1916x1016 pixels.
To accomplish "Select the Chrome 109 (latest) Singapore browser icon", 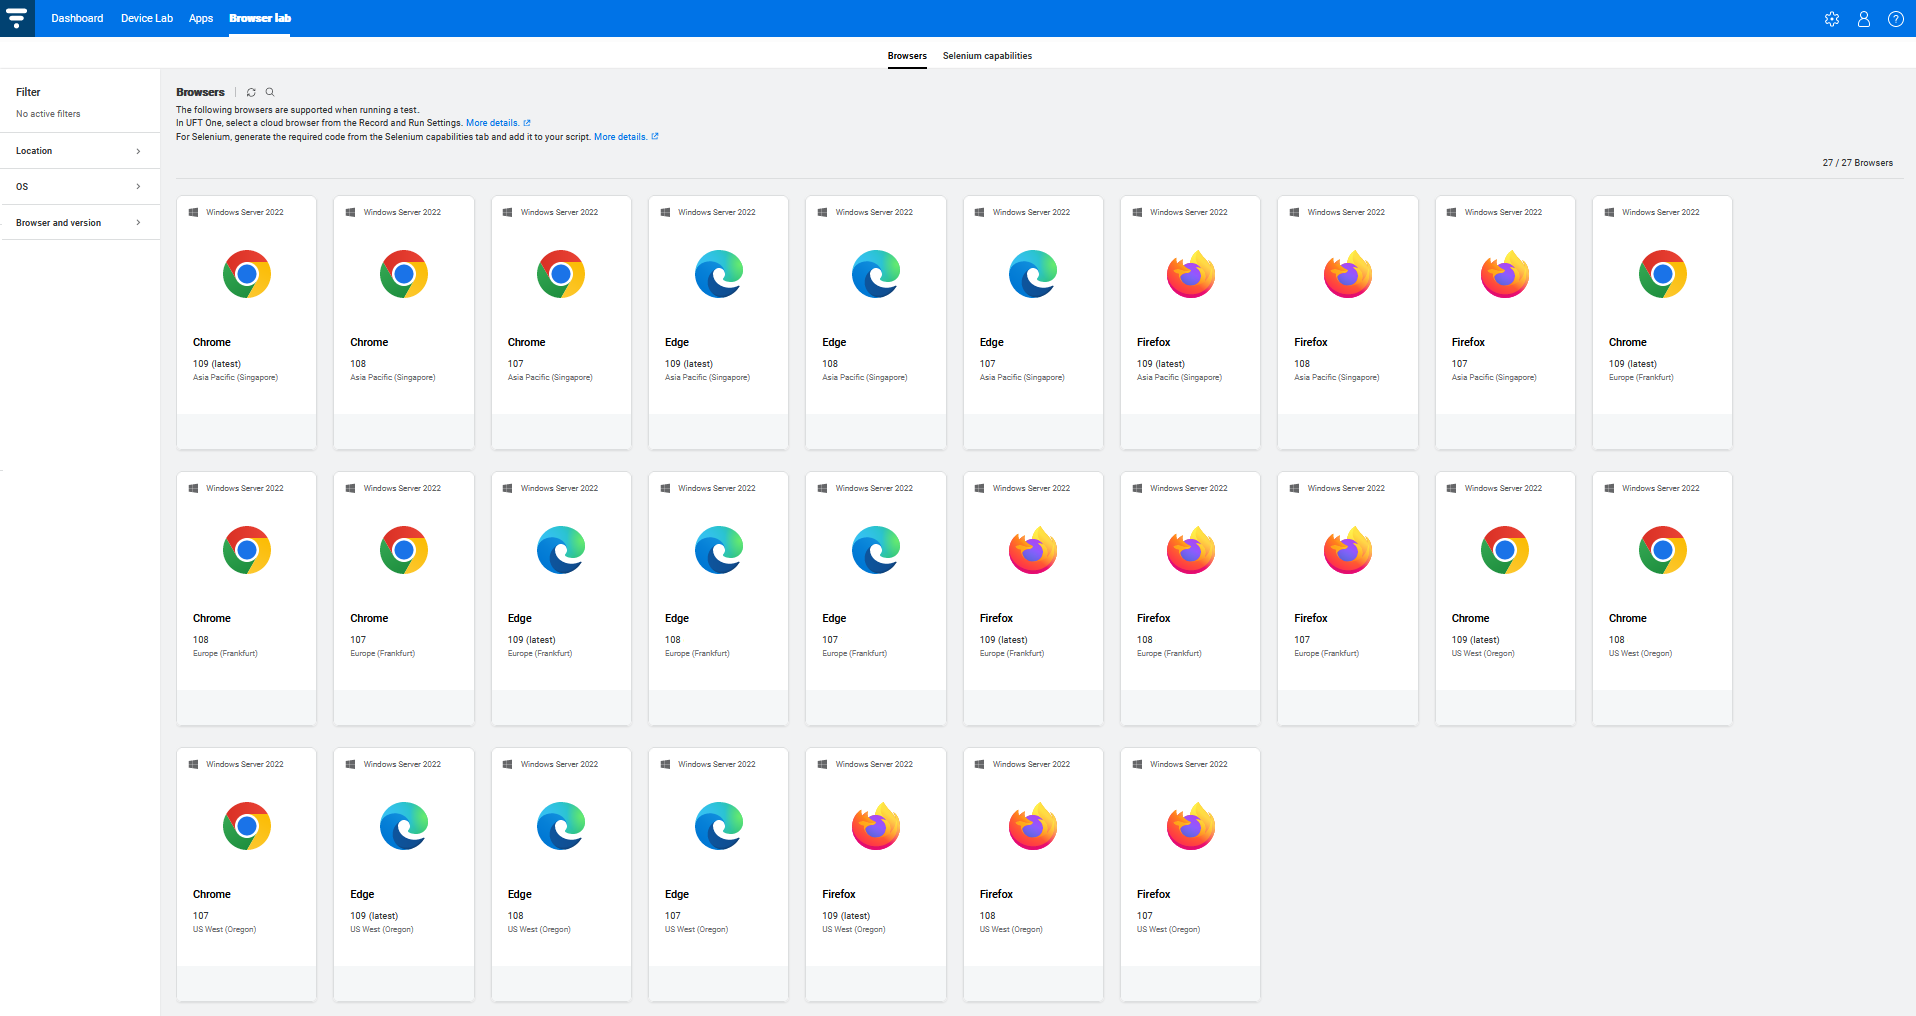I will (246, 273).
